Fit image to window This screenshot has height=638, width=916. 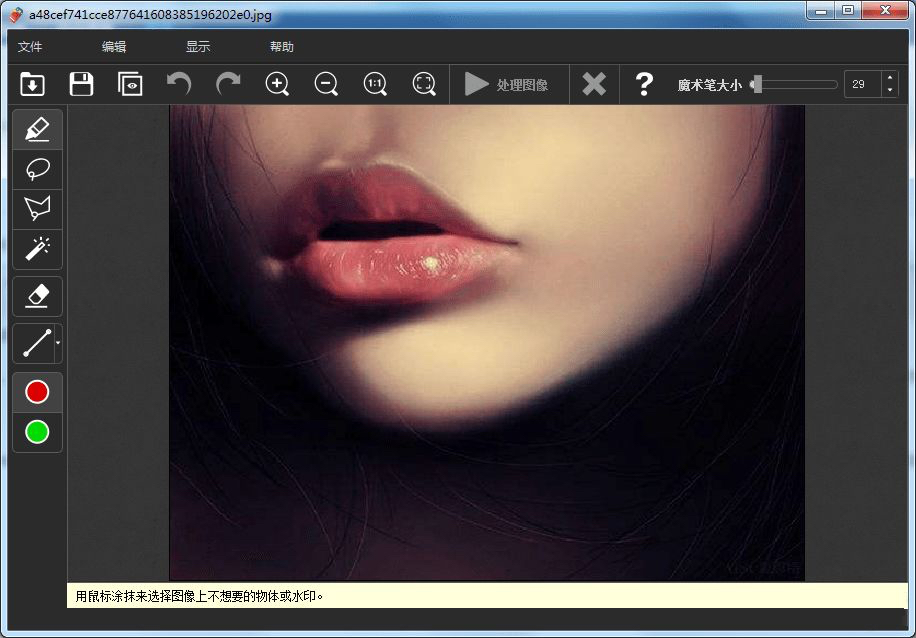(x=424, y=84)
